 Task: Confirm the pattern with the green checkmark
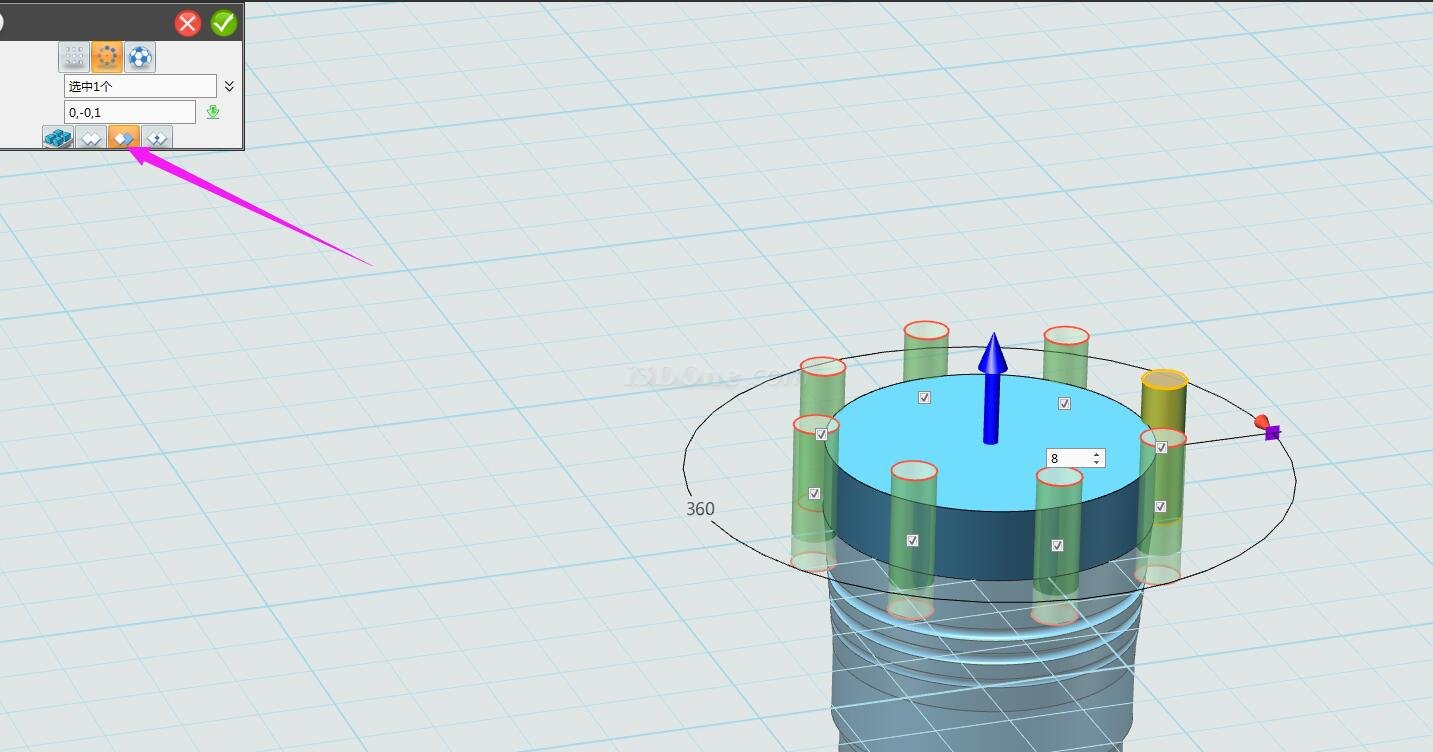coord(224,23)
